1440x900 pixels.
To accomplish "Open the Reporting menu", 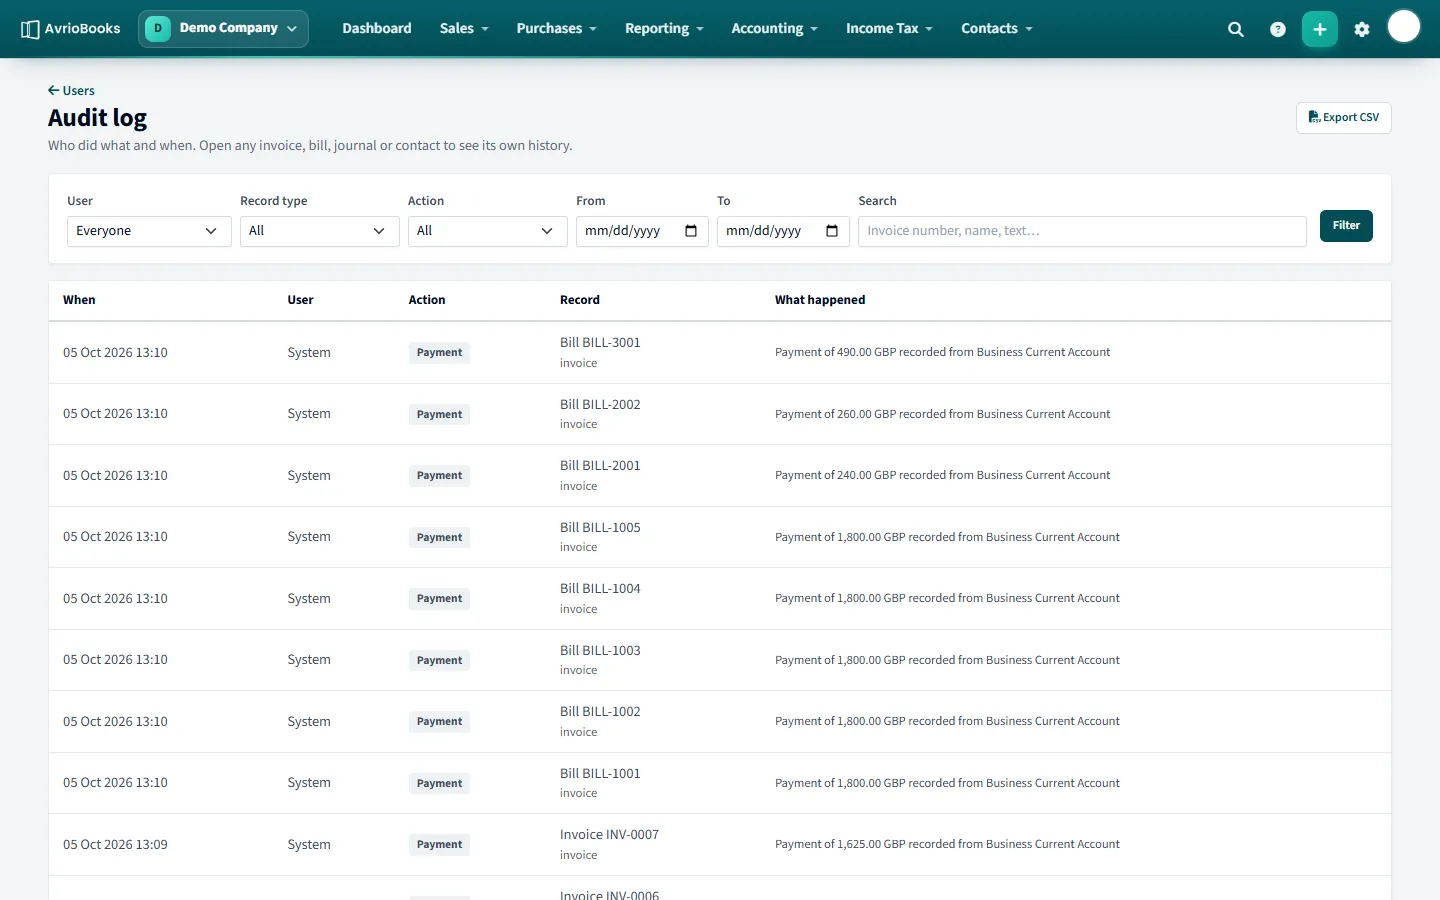I will (x=665, y=28).
